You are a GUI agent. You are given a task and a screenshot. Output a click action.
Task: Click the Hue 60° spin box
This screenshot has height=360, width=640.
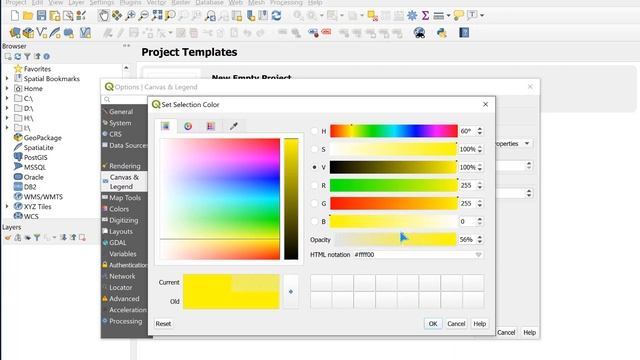(x=471, y=131)
